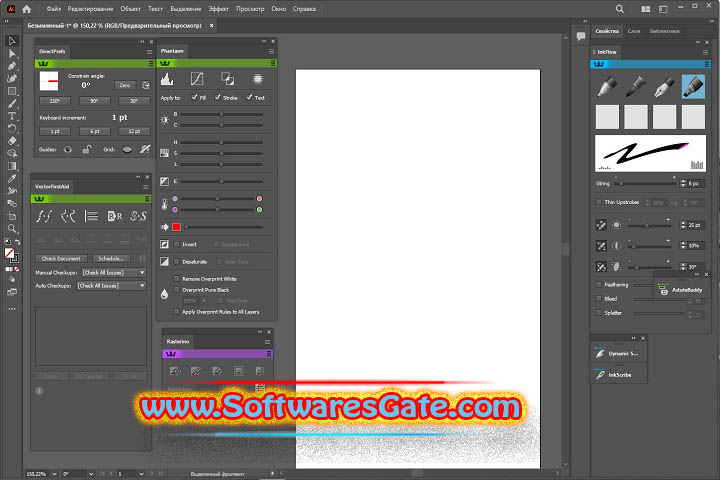This screenshot has height=480, width=720.
Task: Click Phantasm Halftone blur icon
Action: 258,79
